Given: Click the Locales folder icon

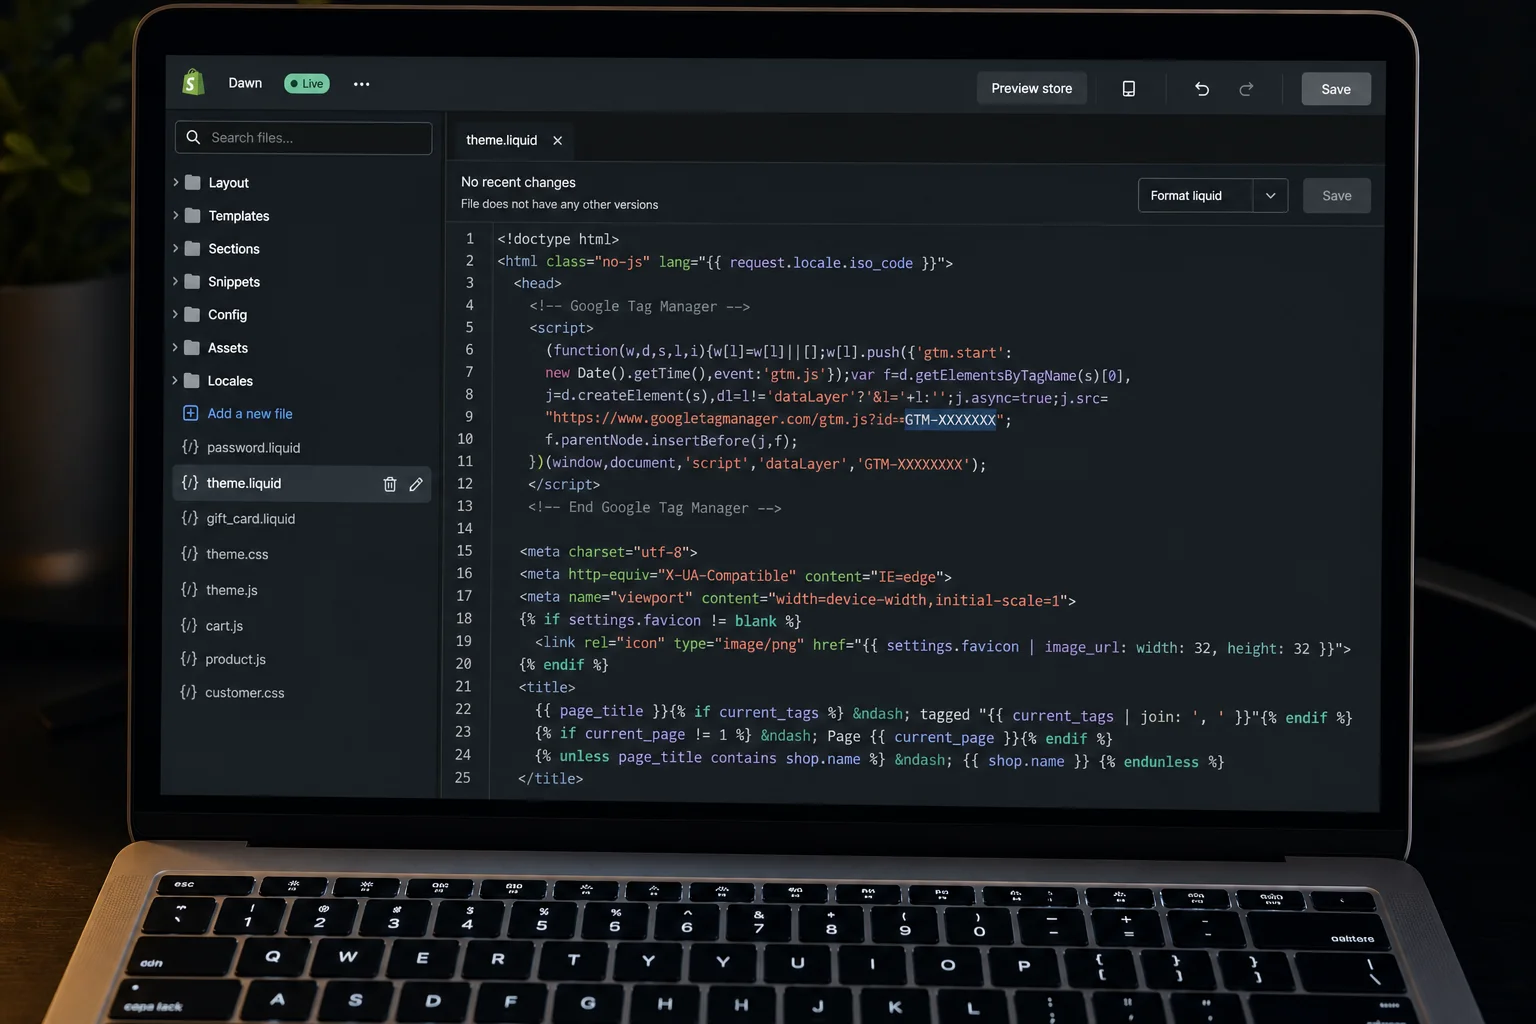Looking at the screenshot, I should point(193,380).
